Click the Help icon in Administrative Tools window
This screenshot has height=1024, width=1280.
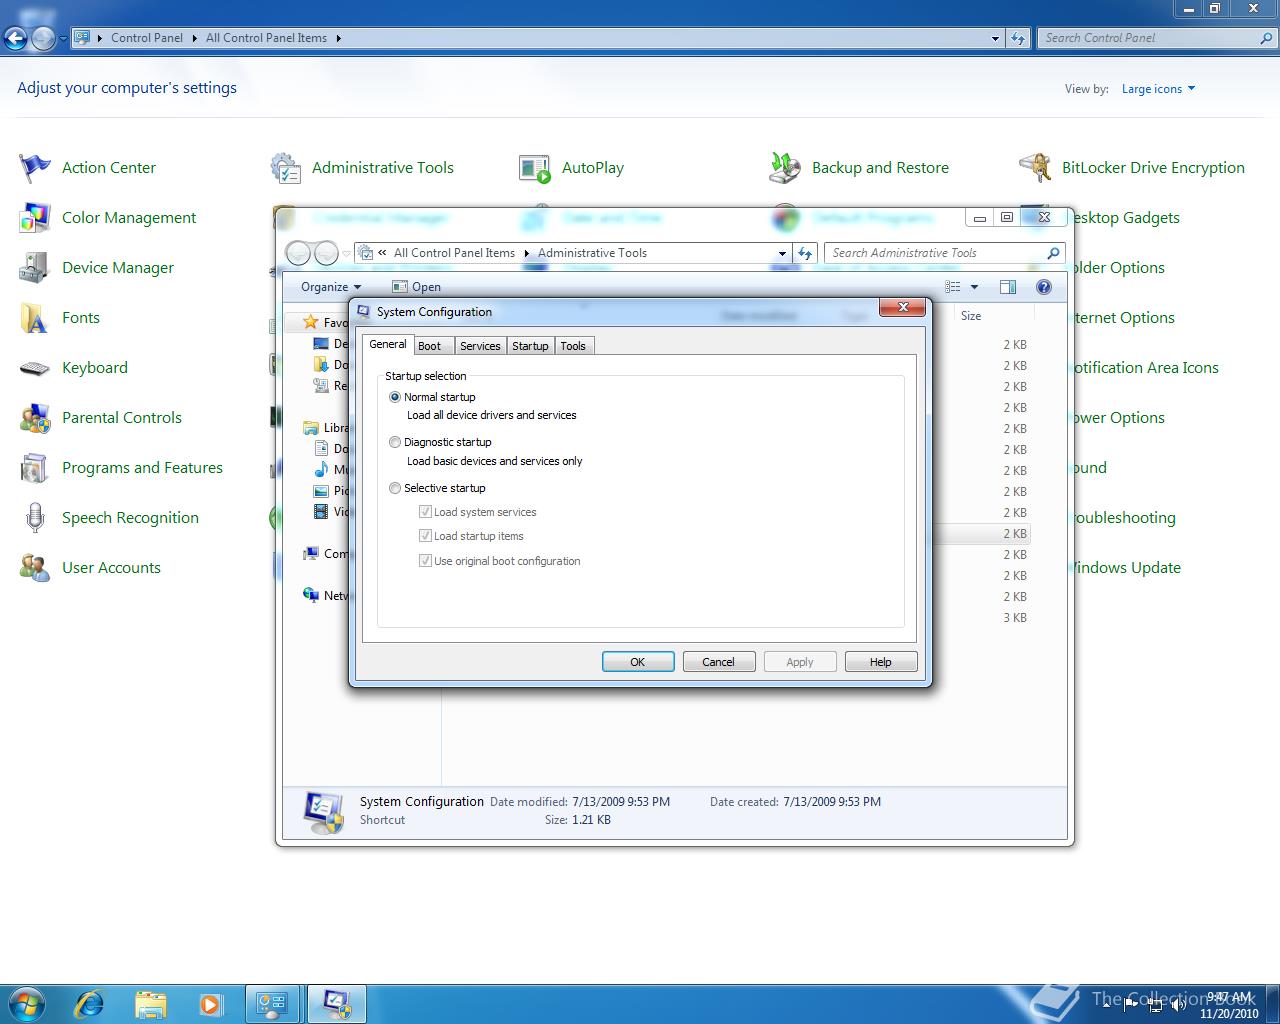(x=1044, y=287)
